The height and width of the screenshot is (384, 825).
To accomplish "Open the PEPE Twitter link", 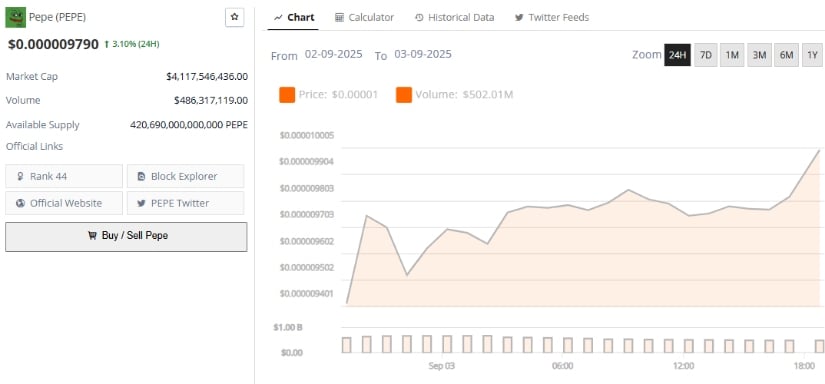I will 185,203.
